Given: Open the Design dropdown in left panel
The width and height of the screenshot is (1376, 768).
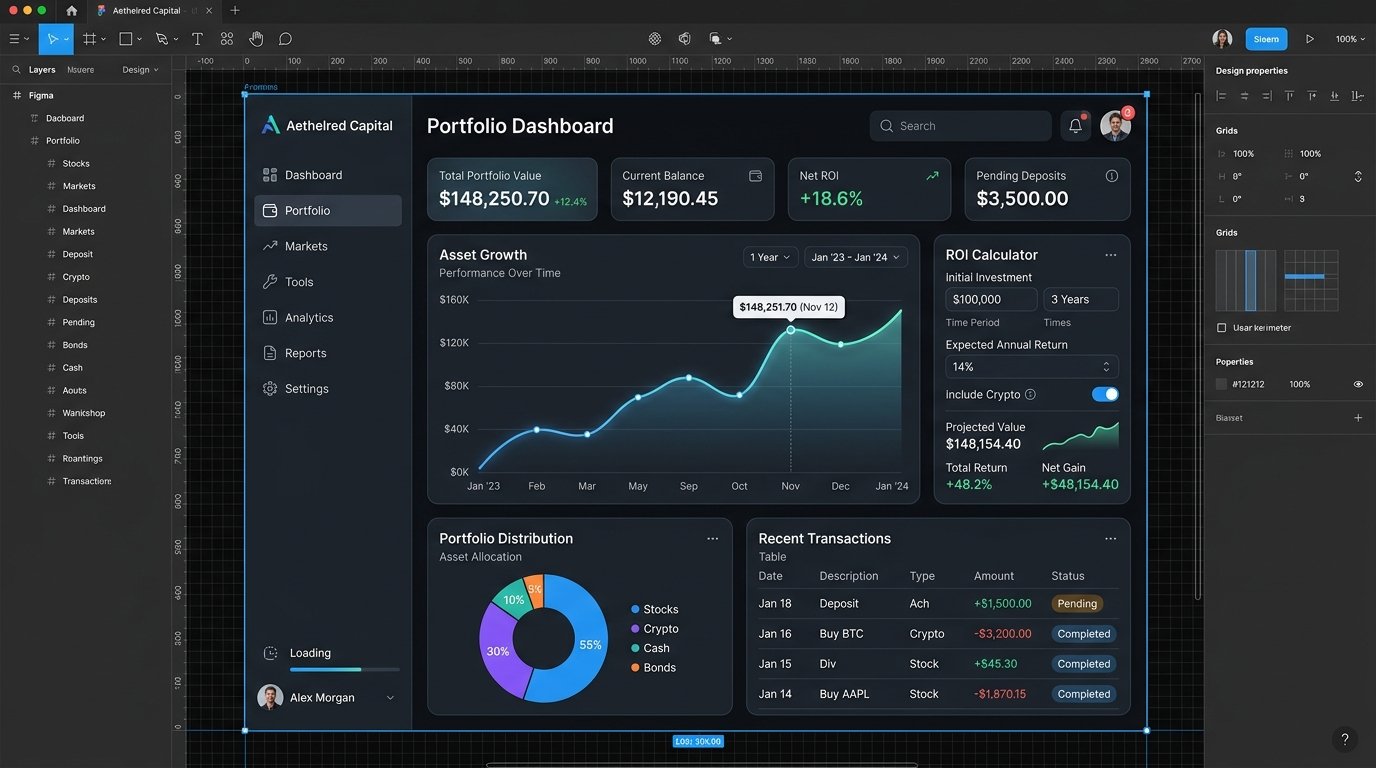Looking at the screenshot, I should tap(140, 70).
